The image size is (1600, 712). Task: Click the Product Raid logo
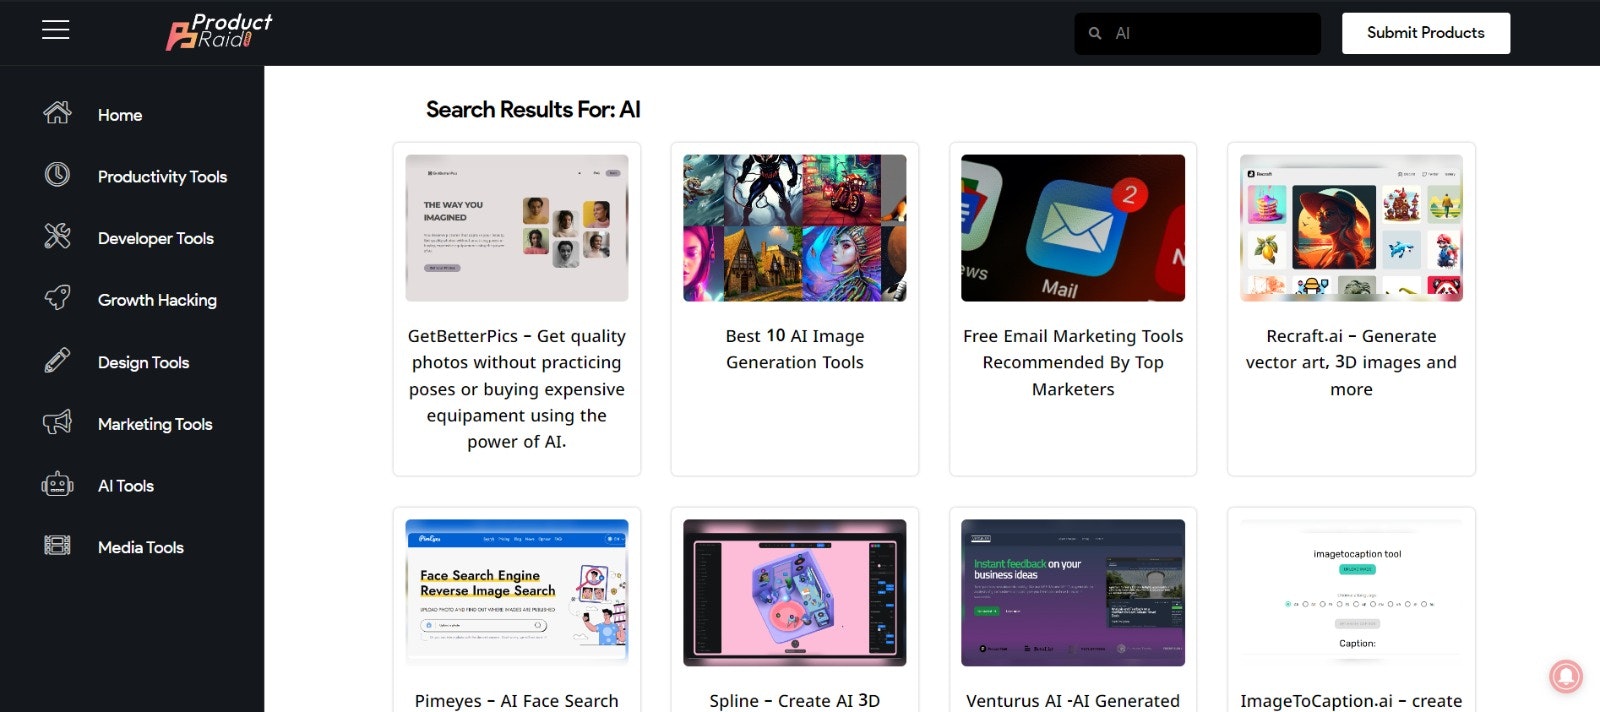(x=219, y=31)
